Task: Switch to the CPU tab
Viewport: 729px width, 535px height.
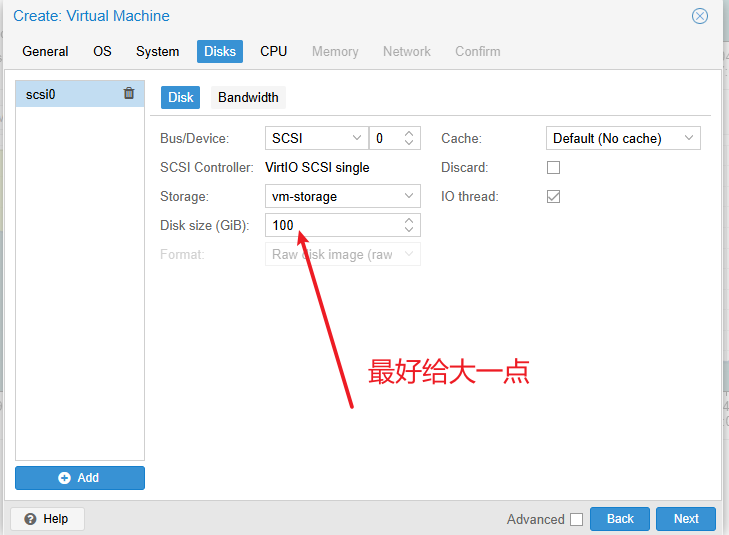Action: click(x=273, y=51)
